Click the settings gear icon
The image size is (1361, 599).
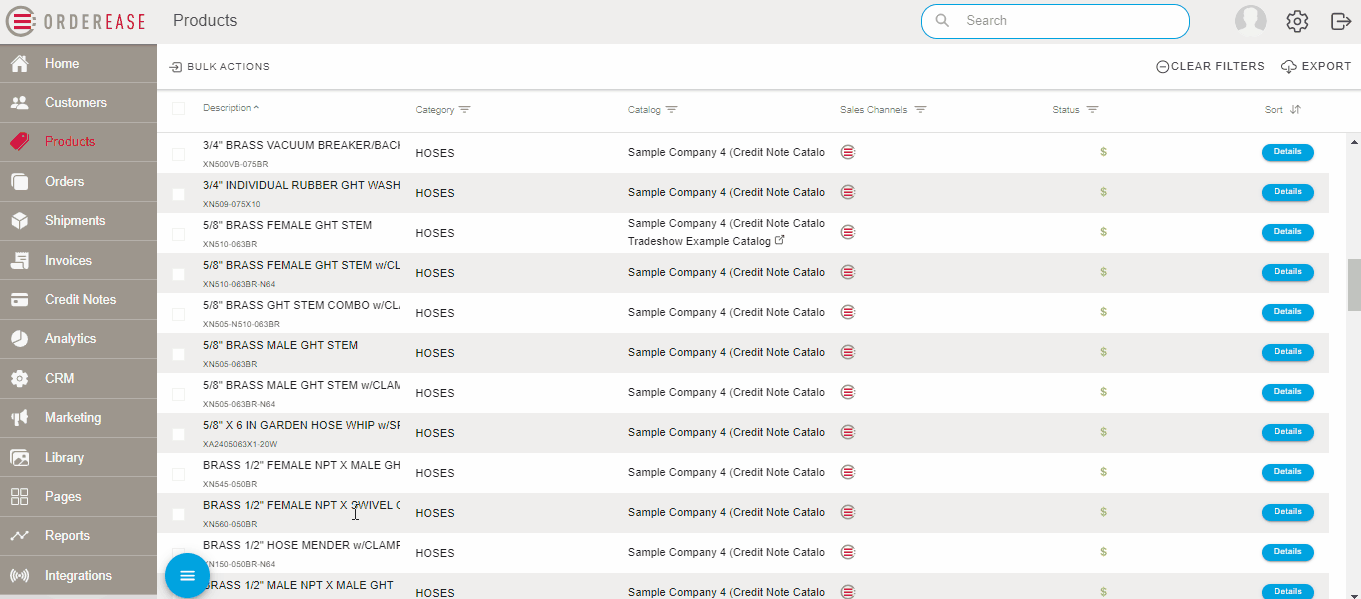1297,21
